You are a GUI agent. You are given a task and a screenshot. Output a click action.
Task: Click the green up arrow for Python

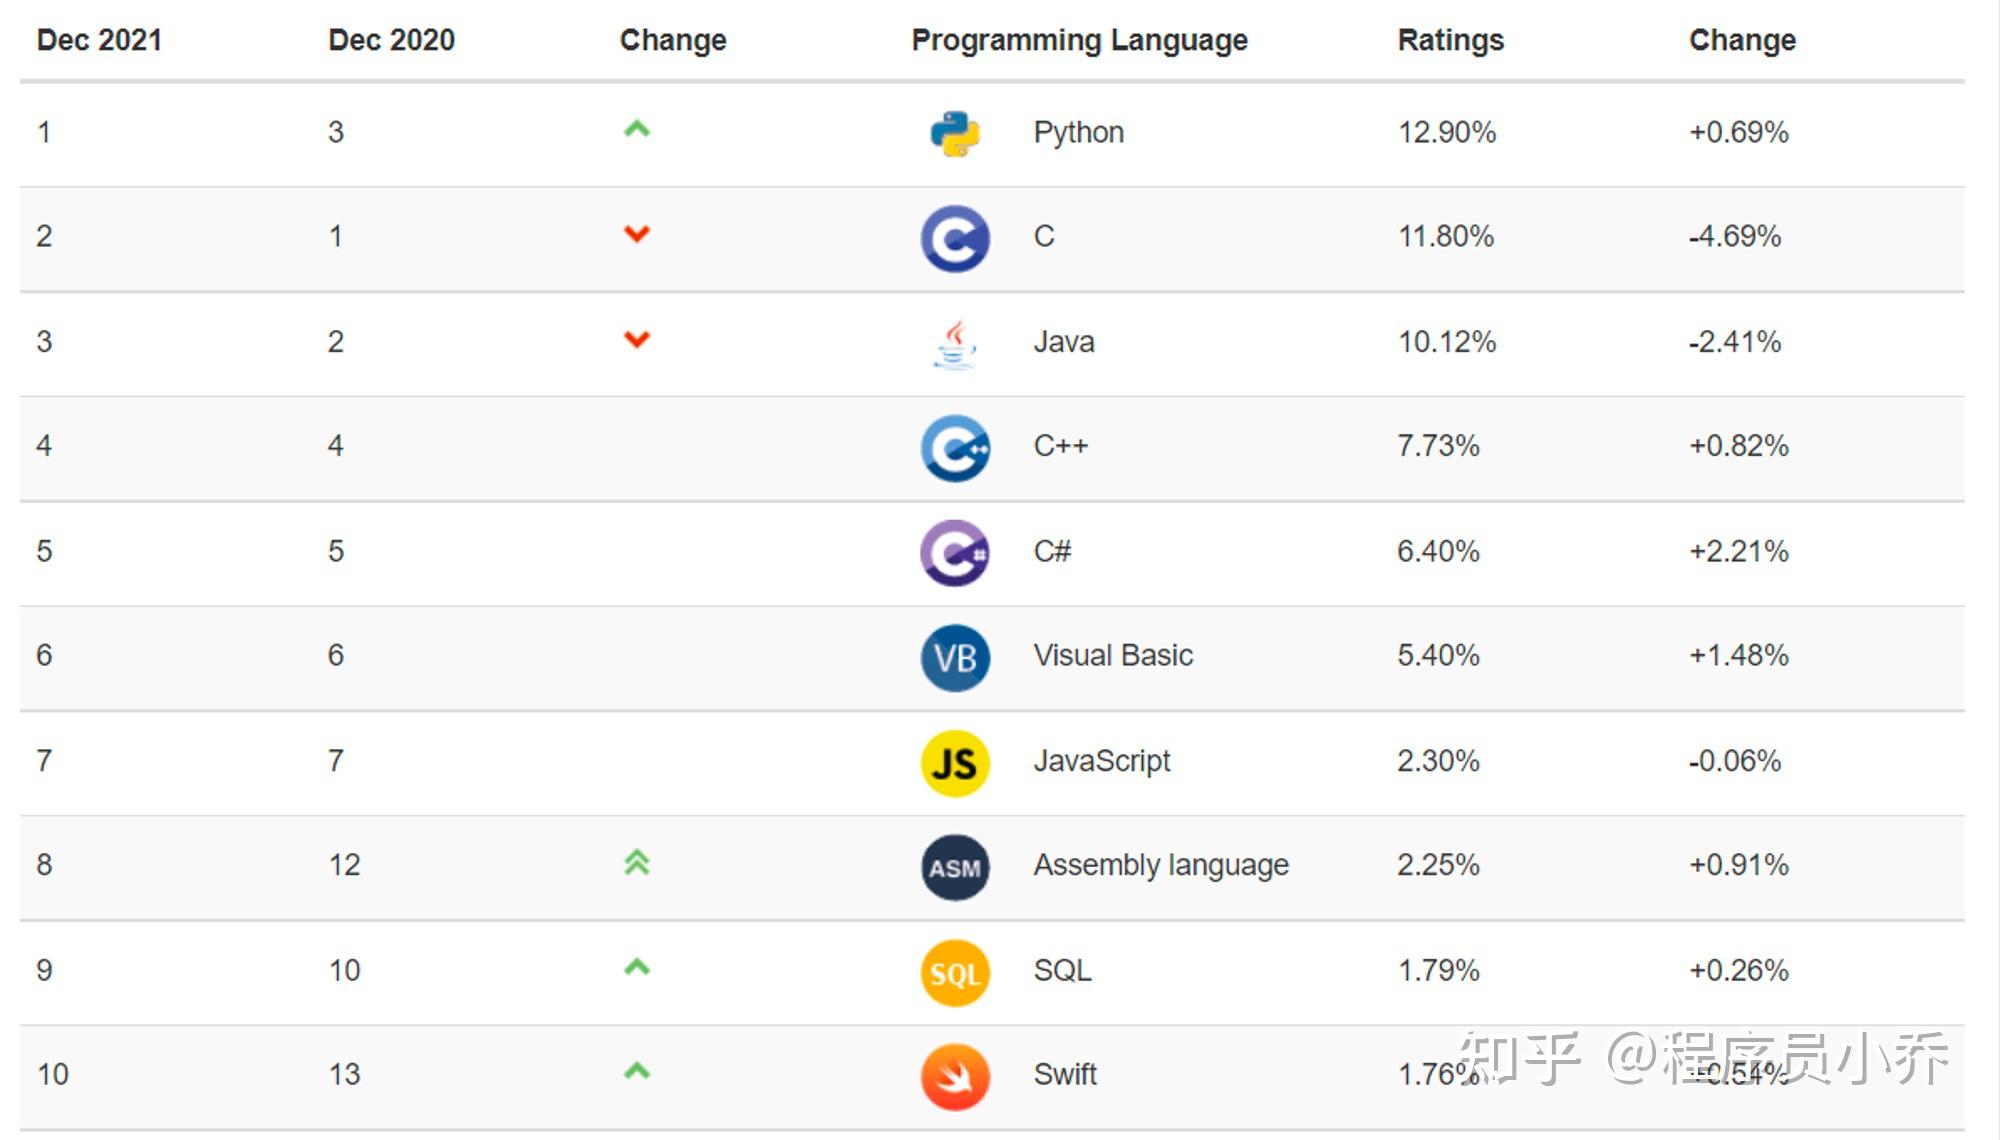637,129
